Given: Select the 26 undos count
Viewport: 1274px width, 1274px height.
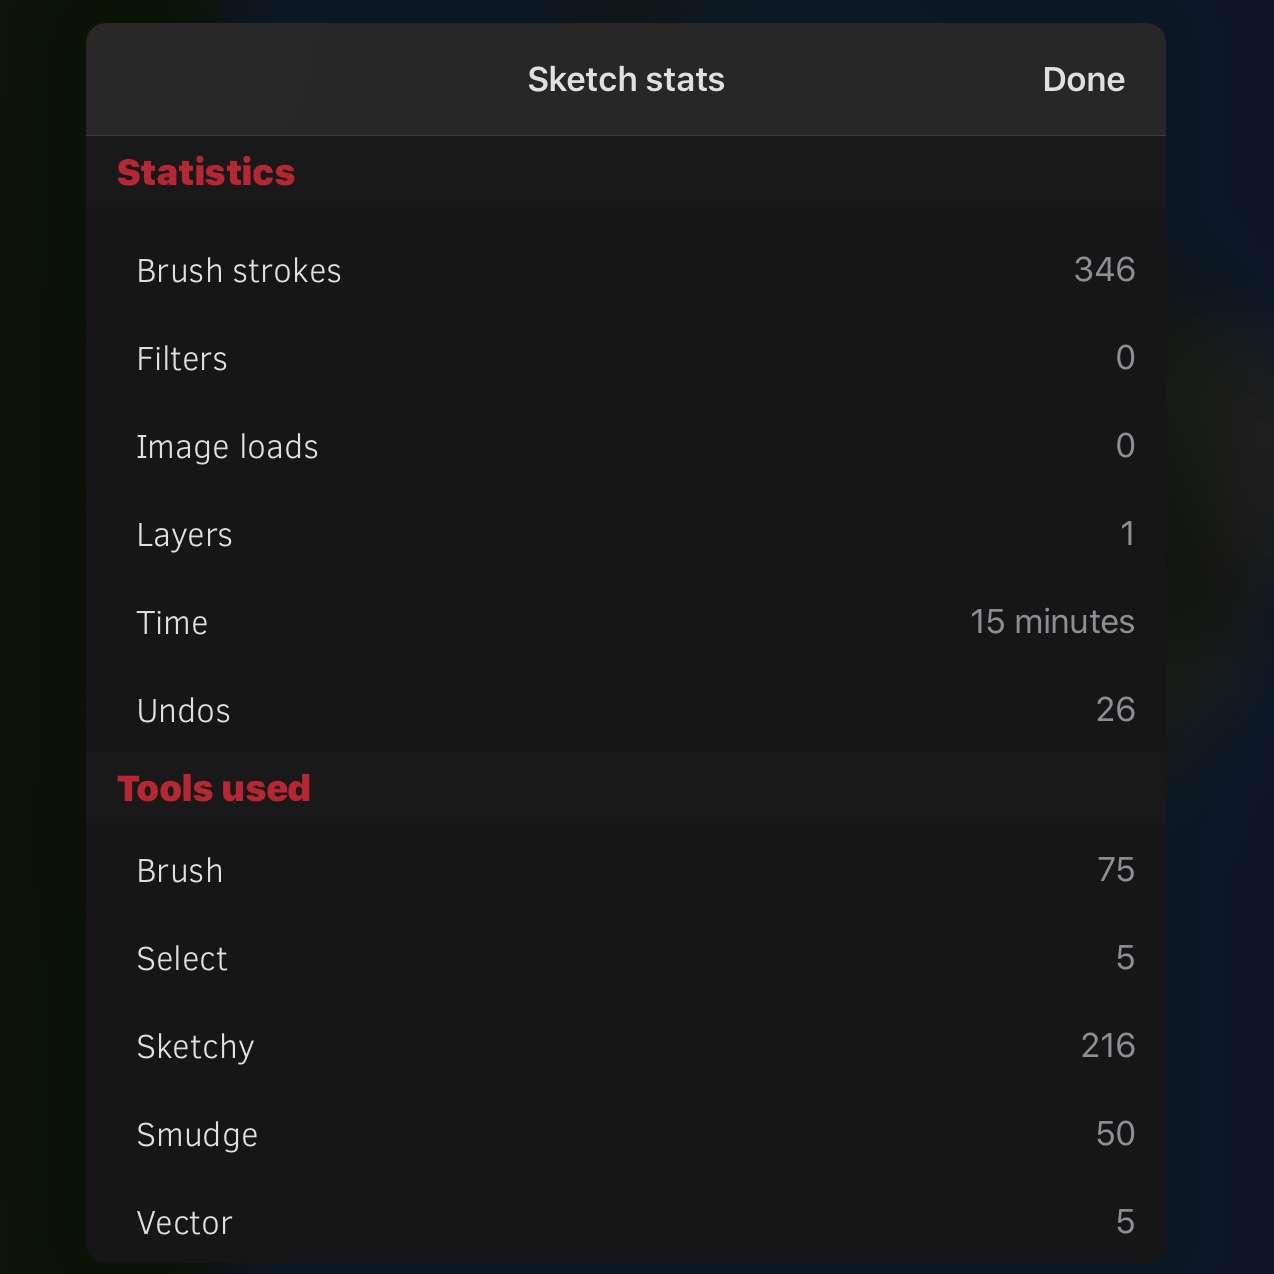Looking at the screenshot, I should (x=1115, y=710).
